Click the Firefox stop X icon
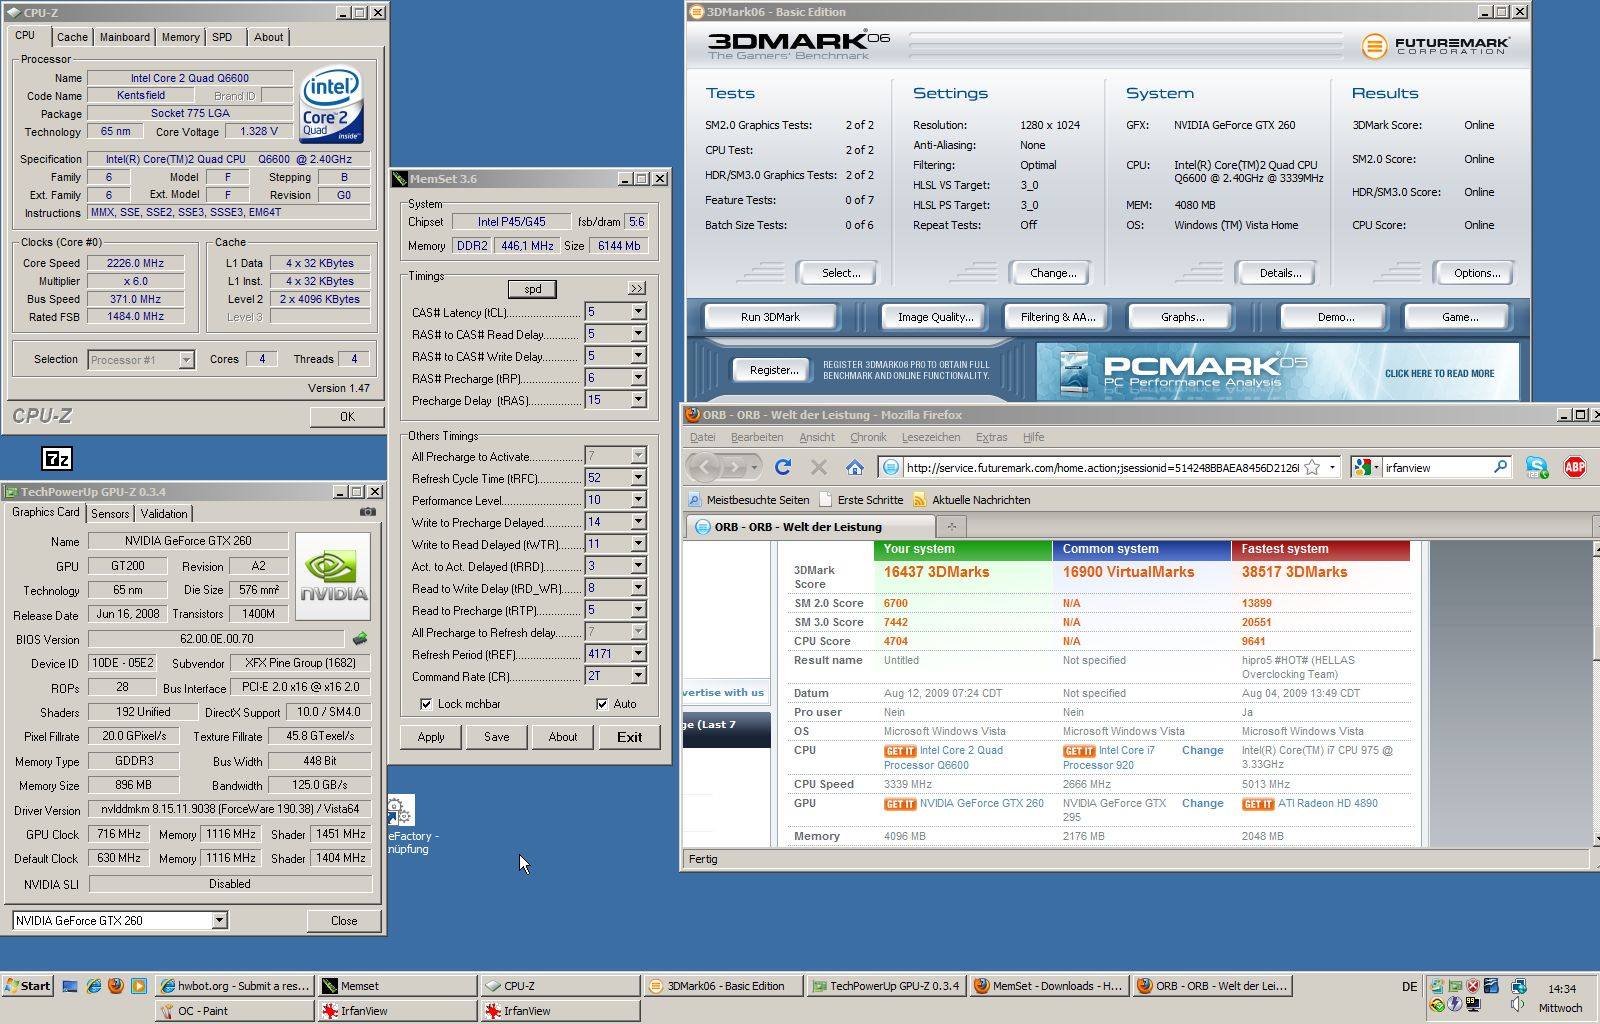1600x1024 pixels. pos(818,467)
